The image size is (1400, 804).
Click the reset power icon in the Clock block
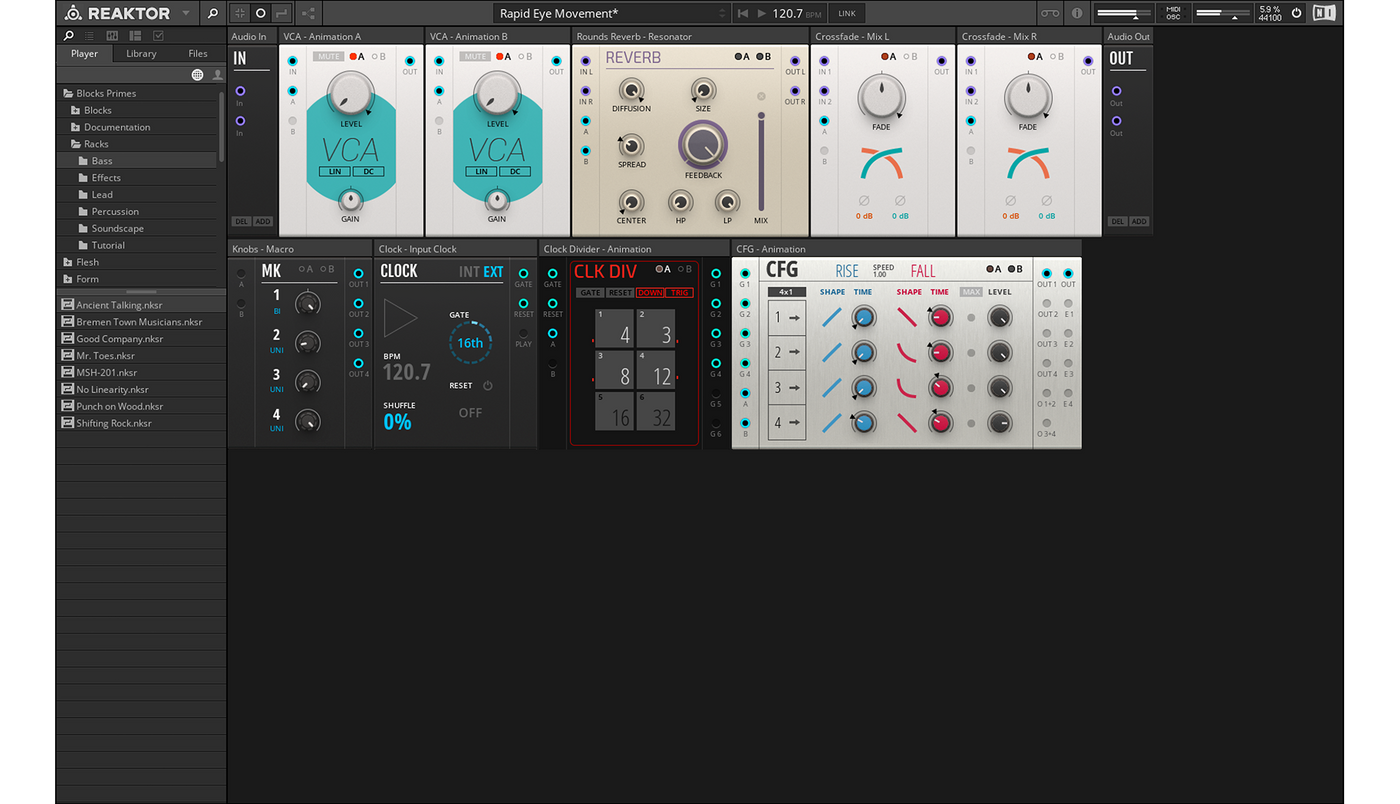click(x=488, y=385)
